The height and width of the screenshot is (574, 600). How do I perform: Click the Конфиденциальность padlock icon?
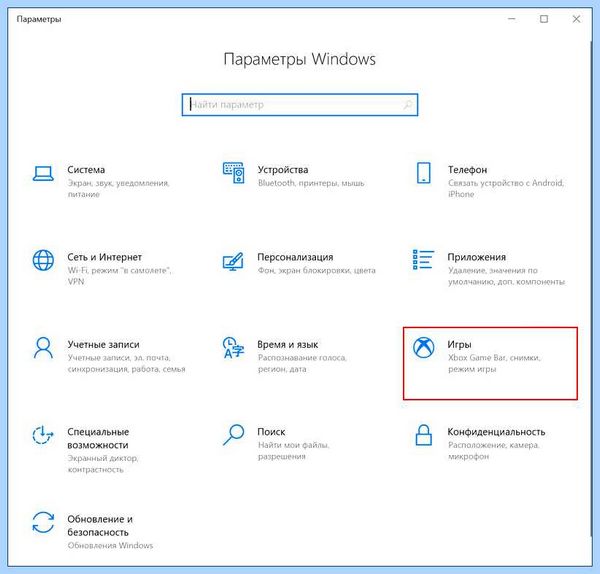click(424, 435)
